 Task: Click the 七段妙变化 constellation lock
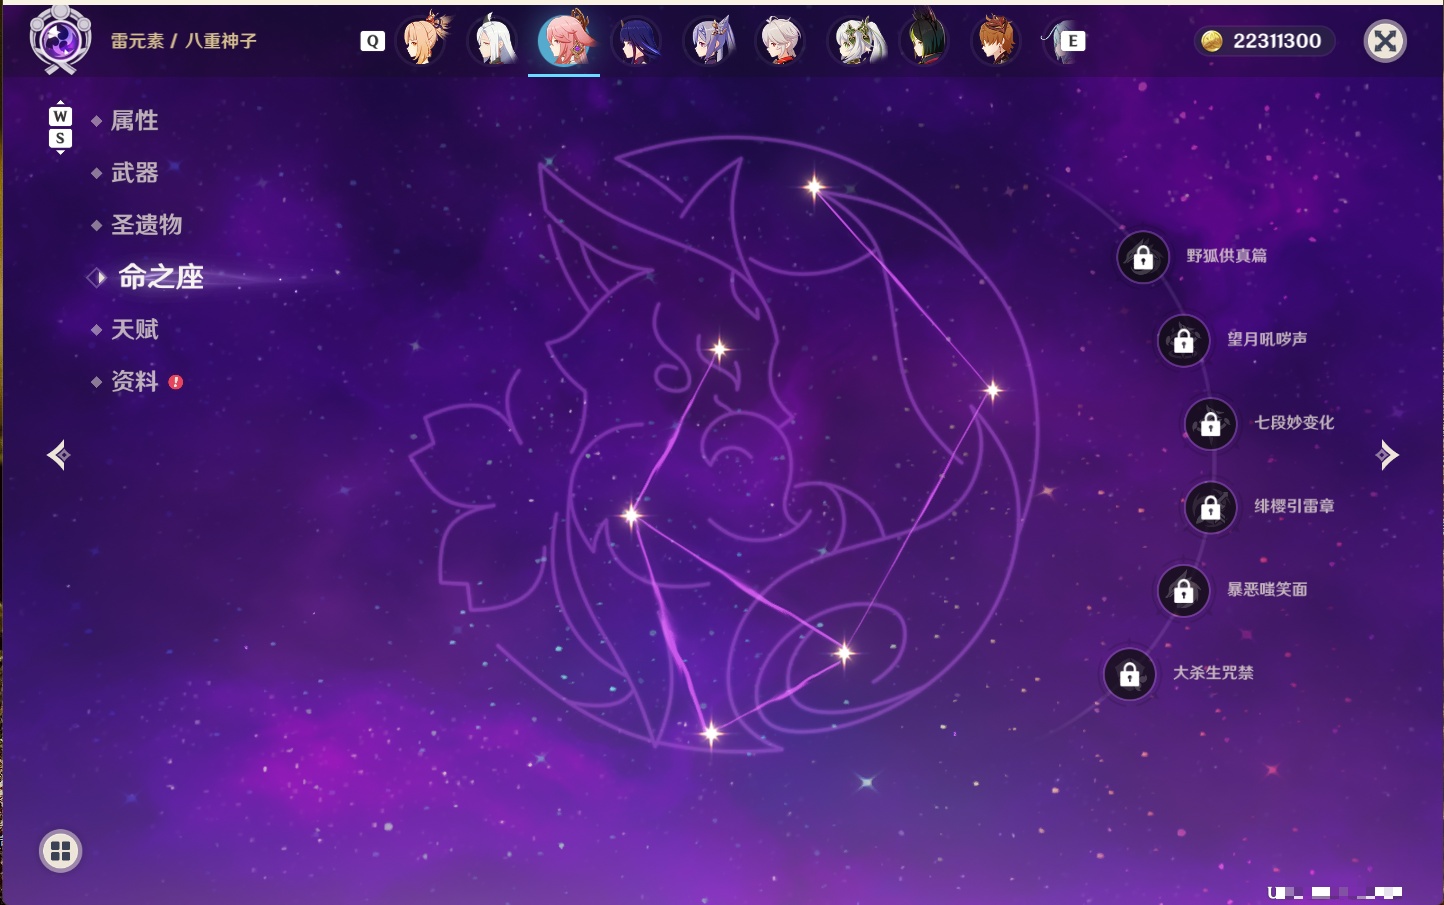click(1211, 424)
